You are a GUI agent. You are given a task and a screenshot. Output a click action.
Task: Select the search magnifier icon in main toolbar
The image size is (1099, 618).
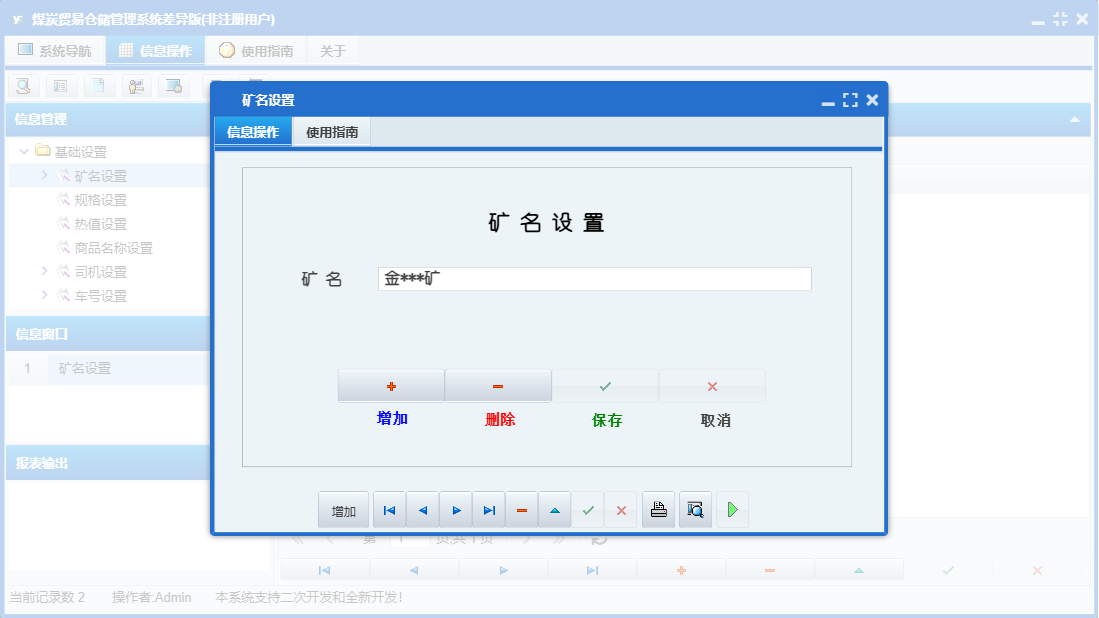click(x=22, y=86)
